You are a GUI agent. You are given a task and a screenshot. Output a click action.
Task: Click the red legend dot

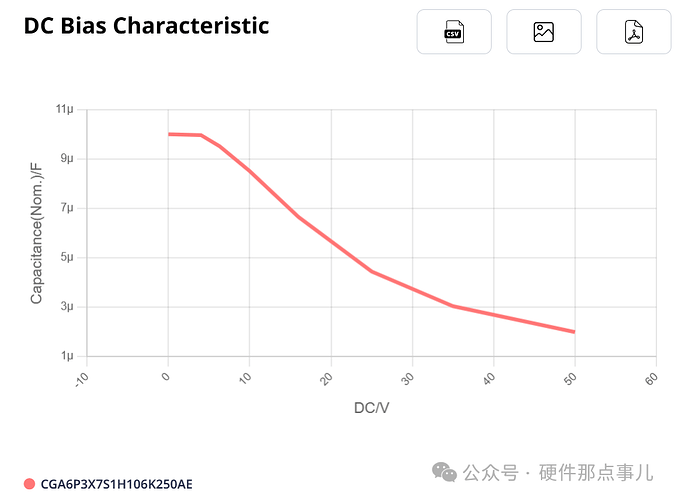pos(29,484)
